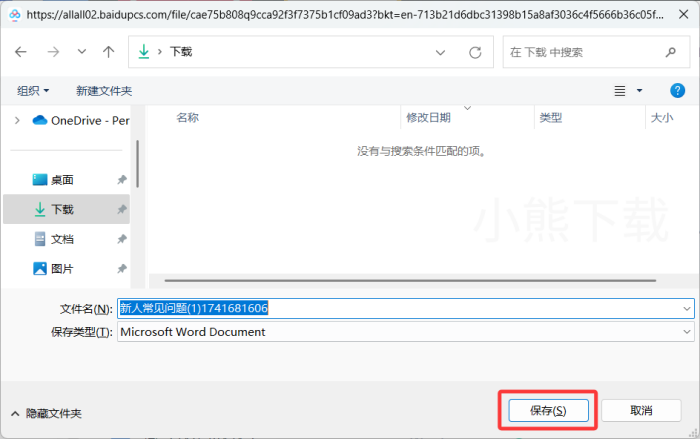
Task: Click the 保存(S) button
Action: [x=548, y=410]
